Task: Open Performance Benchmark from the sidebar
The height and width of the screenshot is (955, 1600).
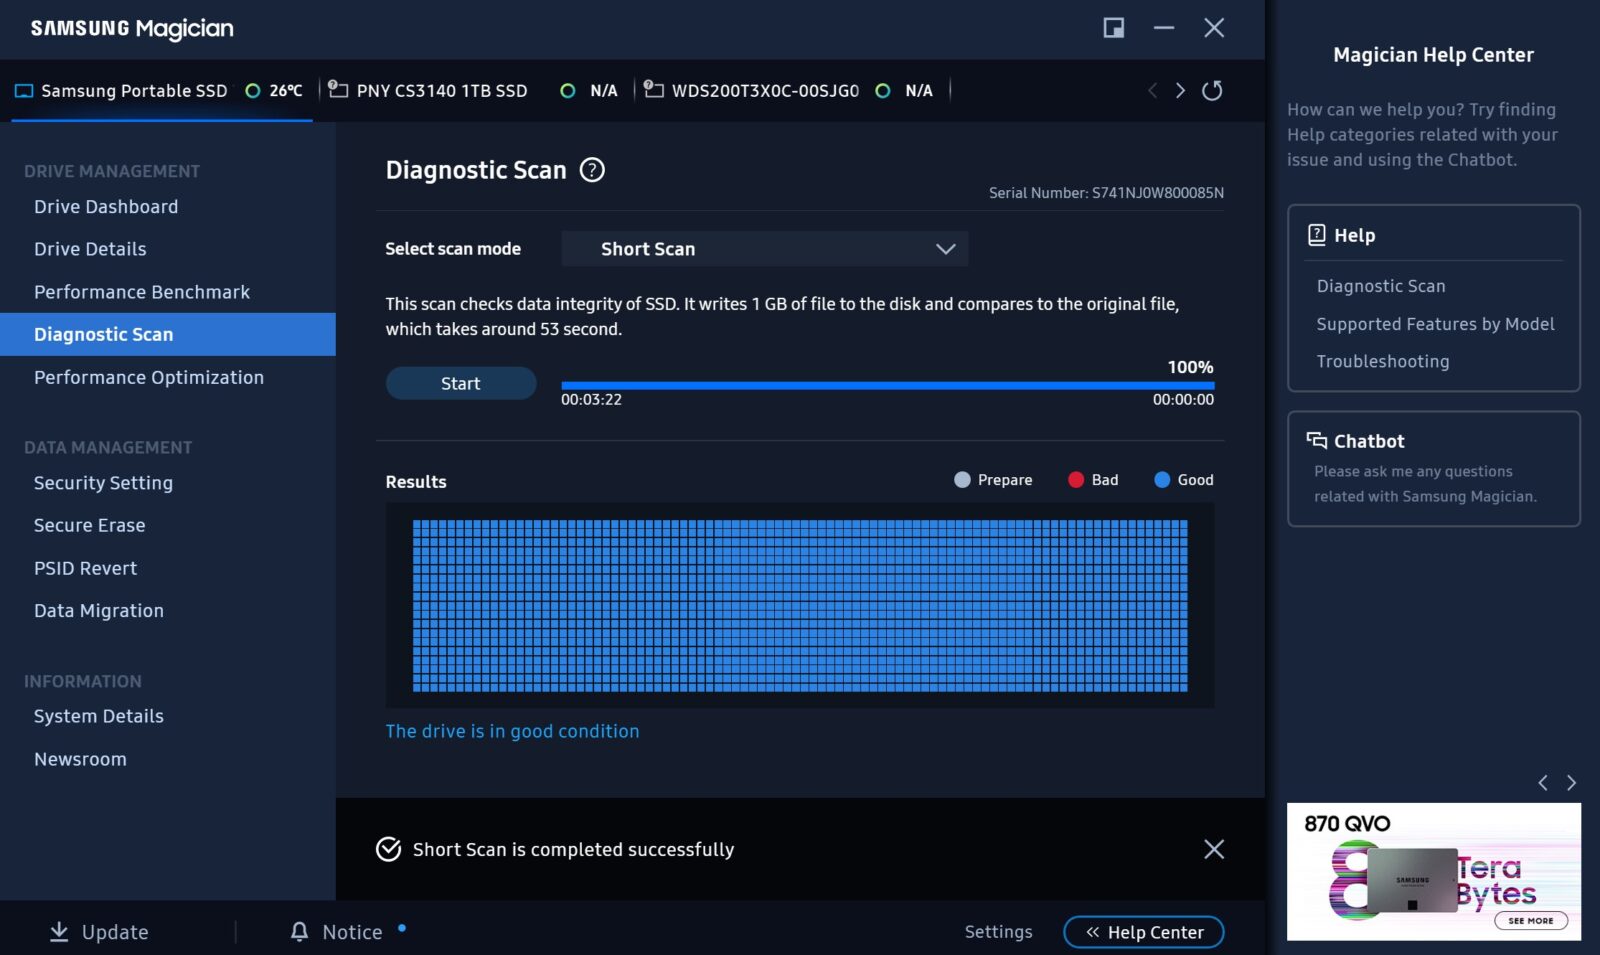Action: (142, 292)
